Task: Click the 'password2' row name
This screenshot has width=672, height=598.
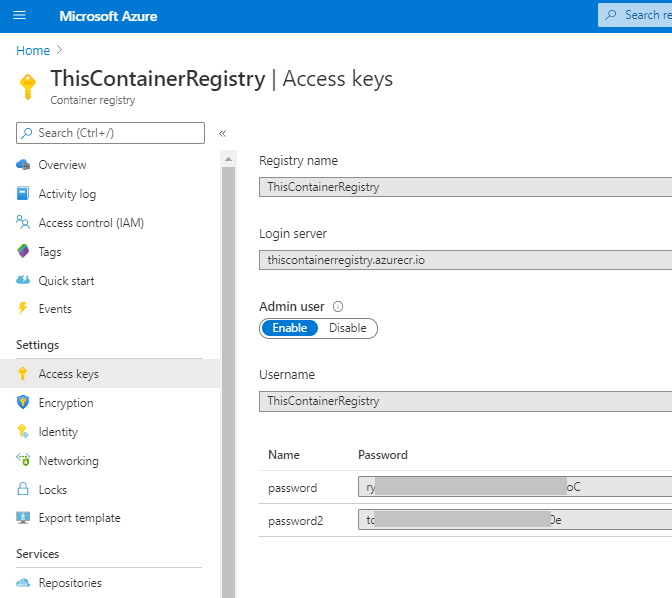Action: coord(295,521)
